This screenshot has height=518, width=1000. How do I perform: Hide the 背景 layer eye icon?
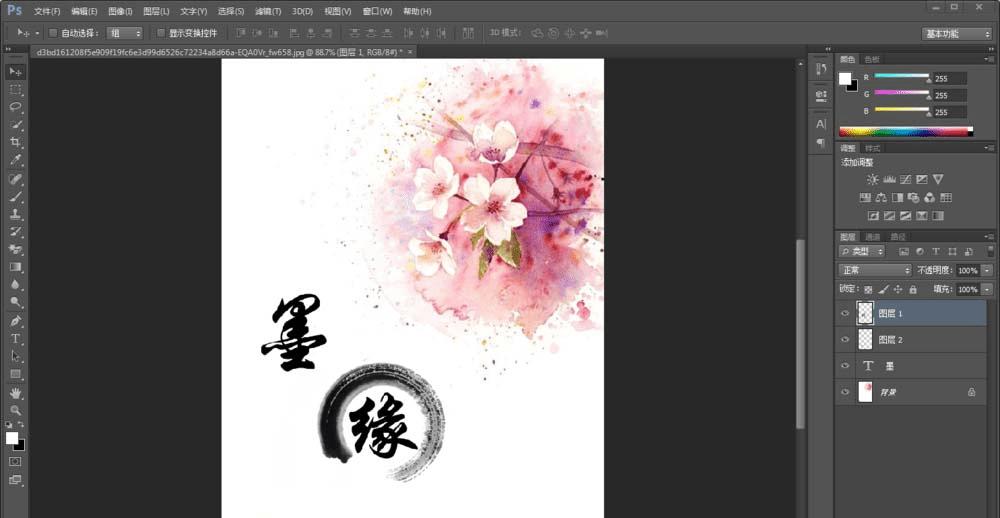point(845,392)
